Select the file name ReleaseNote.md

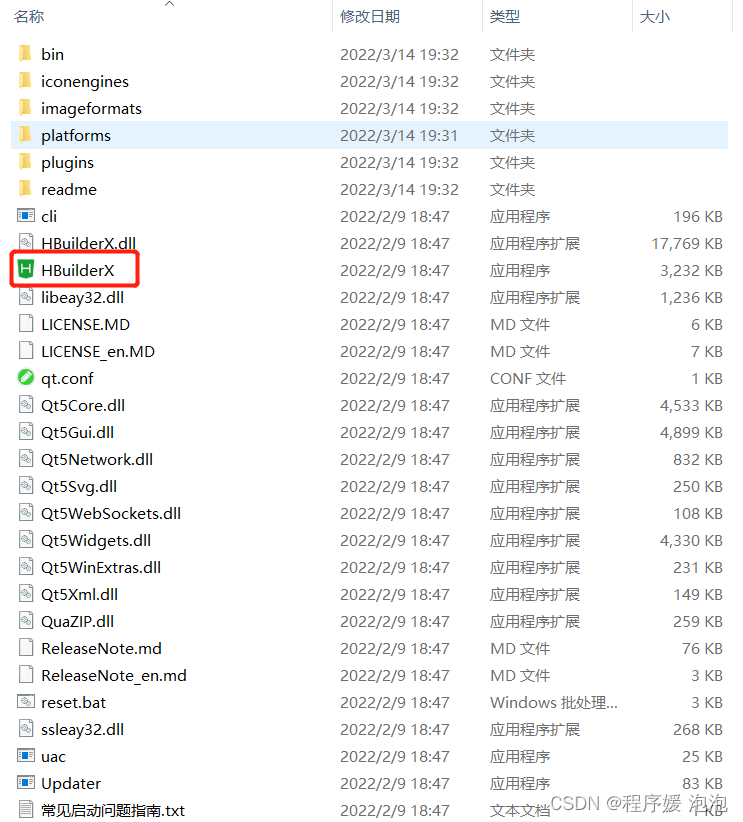[x=101, y=648]
